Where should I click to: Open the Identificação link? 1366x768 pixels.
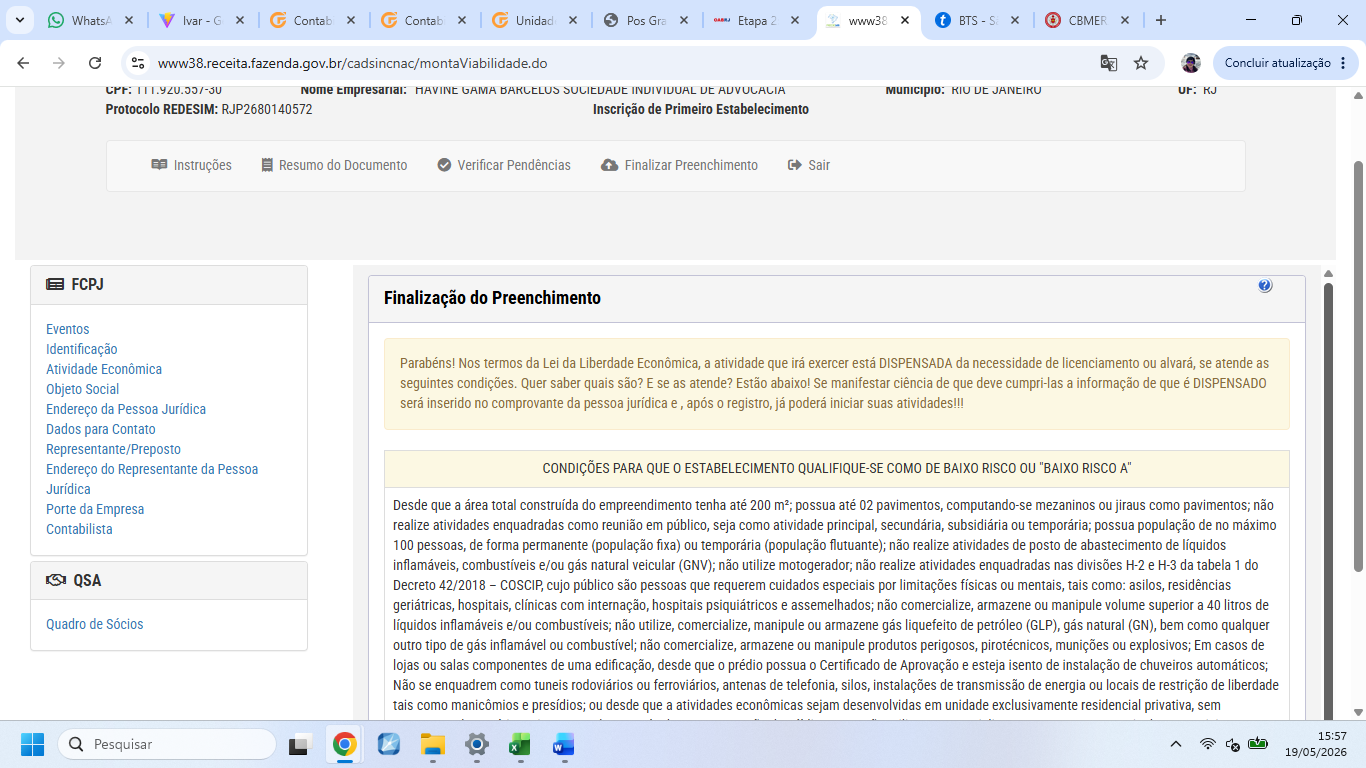(82, 349)
